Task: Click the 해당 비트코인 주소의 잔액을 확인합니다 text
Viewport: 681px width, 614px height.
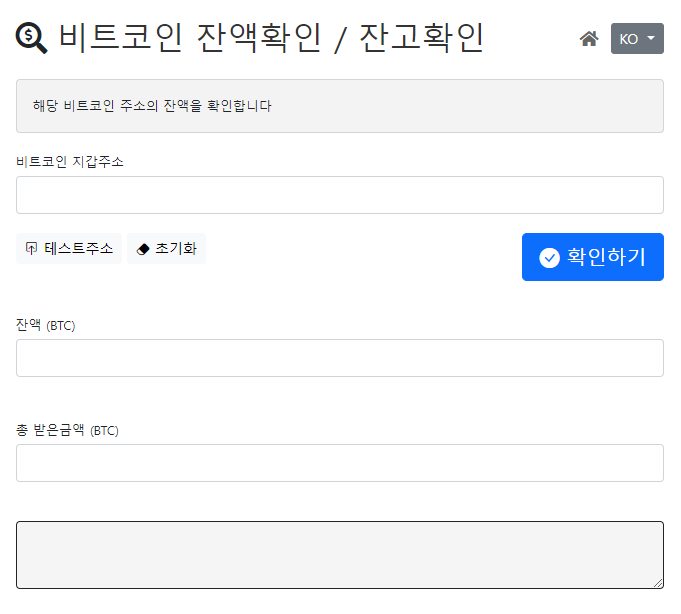Action: pos(152,106)
